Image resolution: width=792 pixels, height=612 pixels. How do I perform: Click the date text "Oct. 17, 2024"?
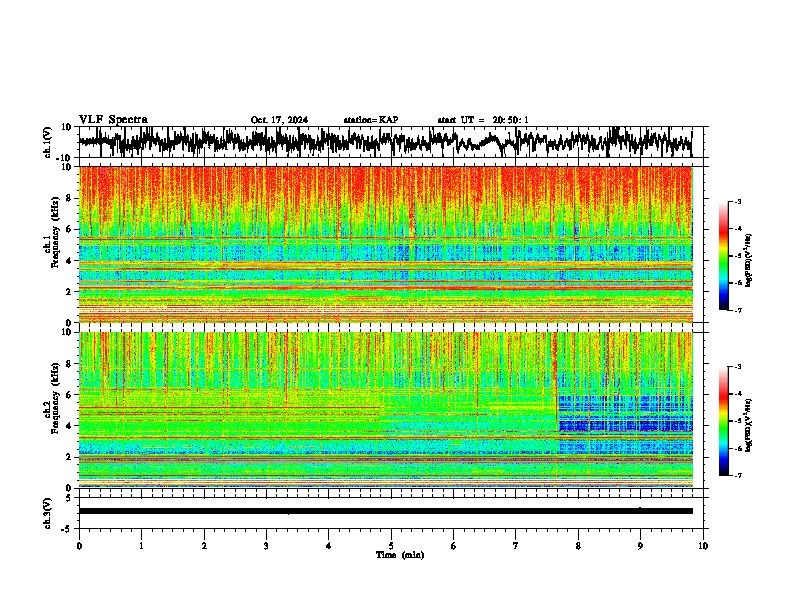pyautogui.click(x=279, y=120)
